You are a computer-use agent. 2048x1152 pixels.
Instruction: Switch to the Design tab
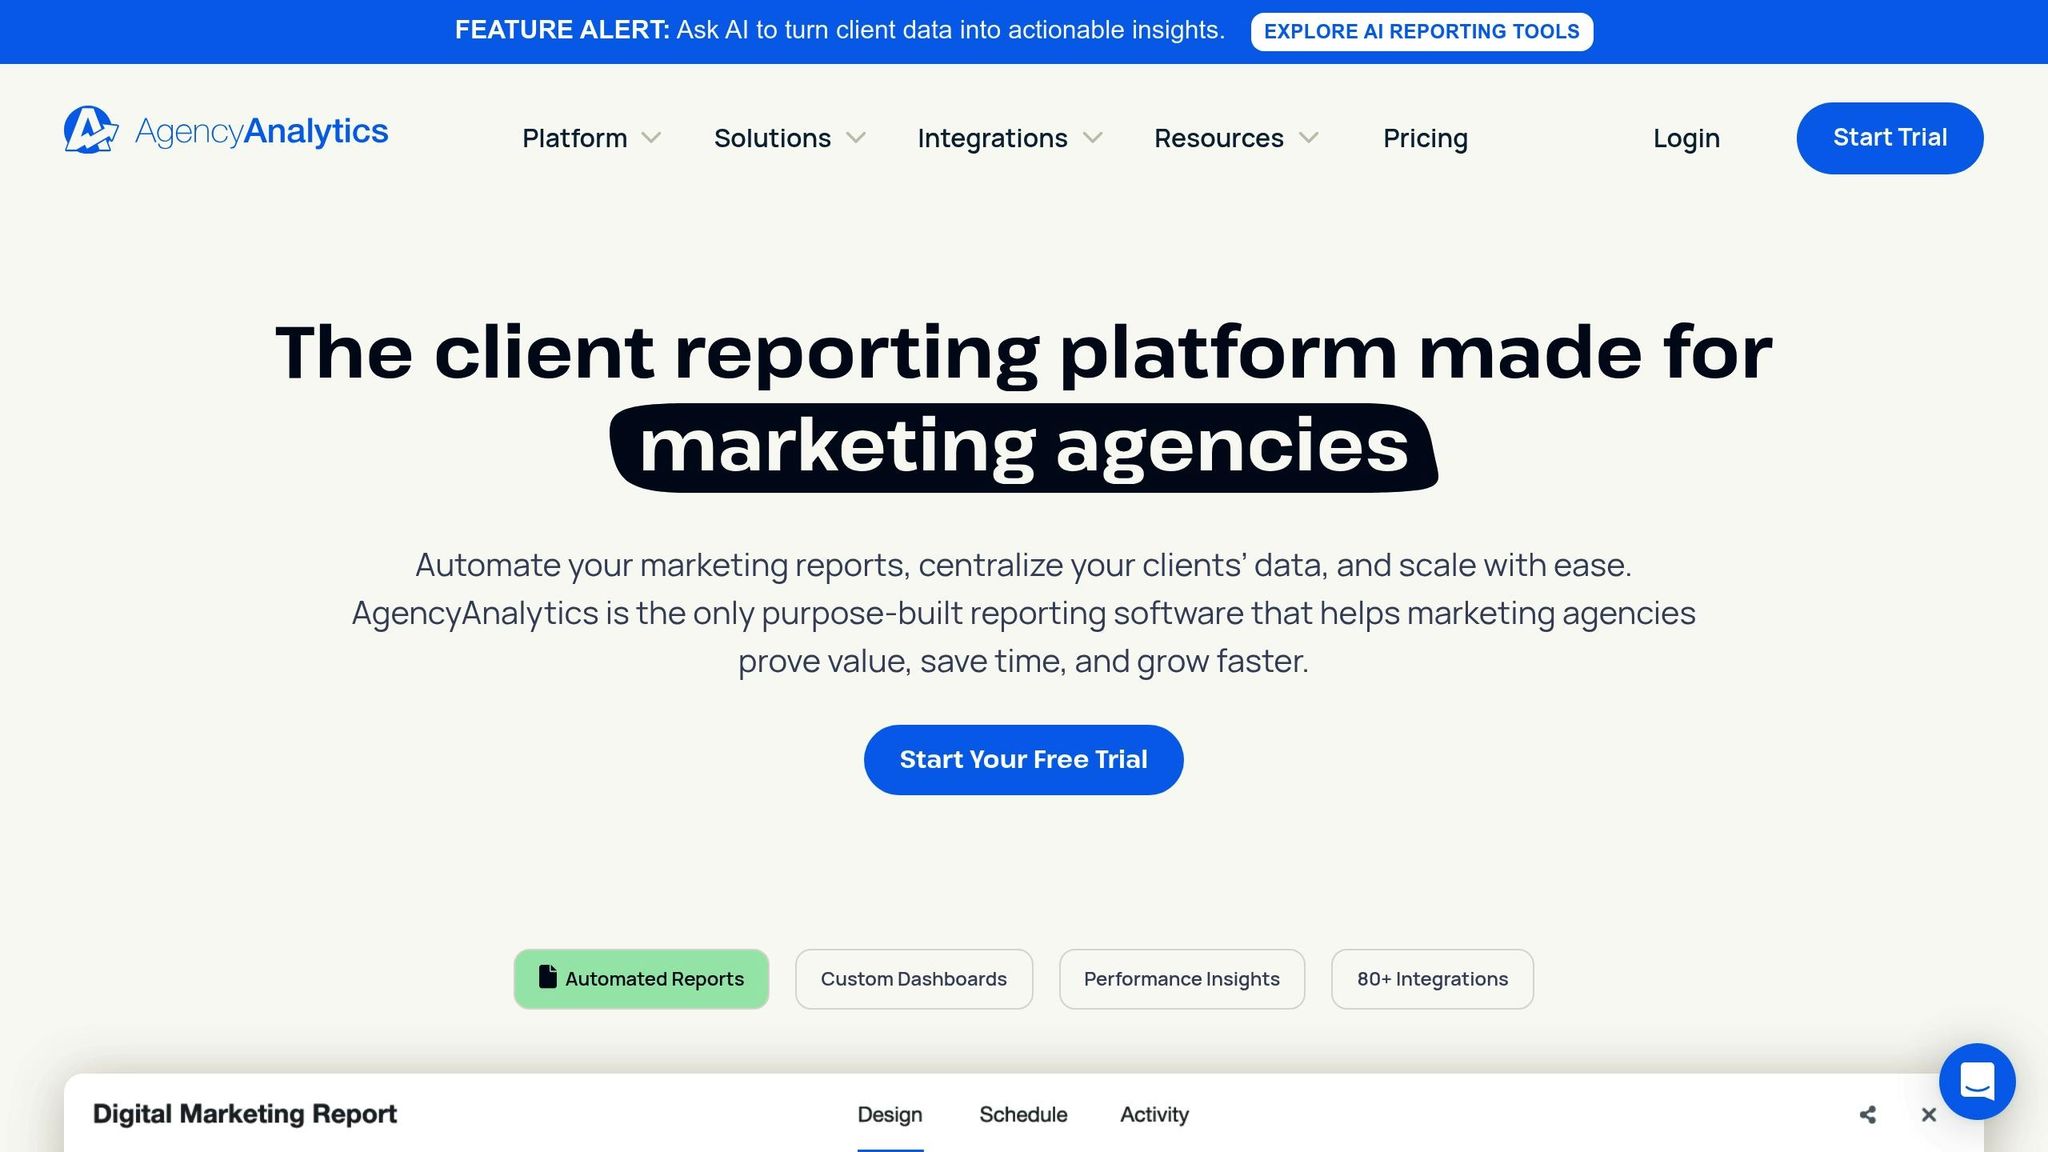[x=890, y=1115]
